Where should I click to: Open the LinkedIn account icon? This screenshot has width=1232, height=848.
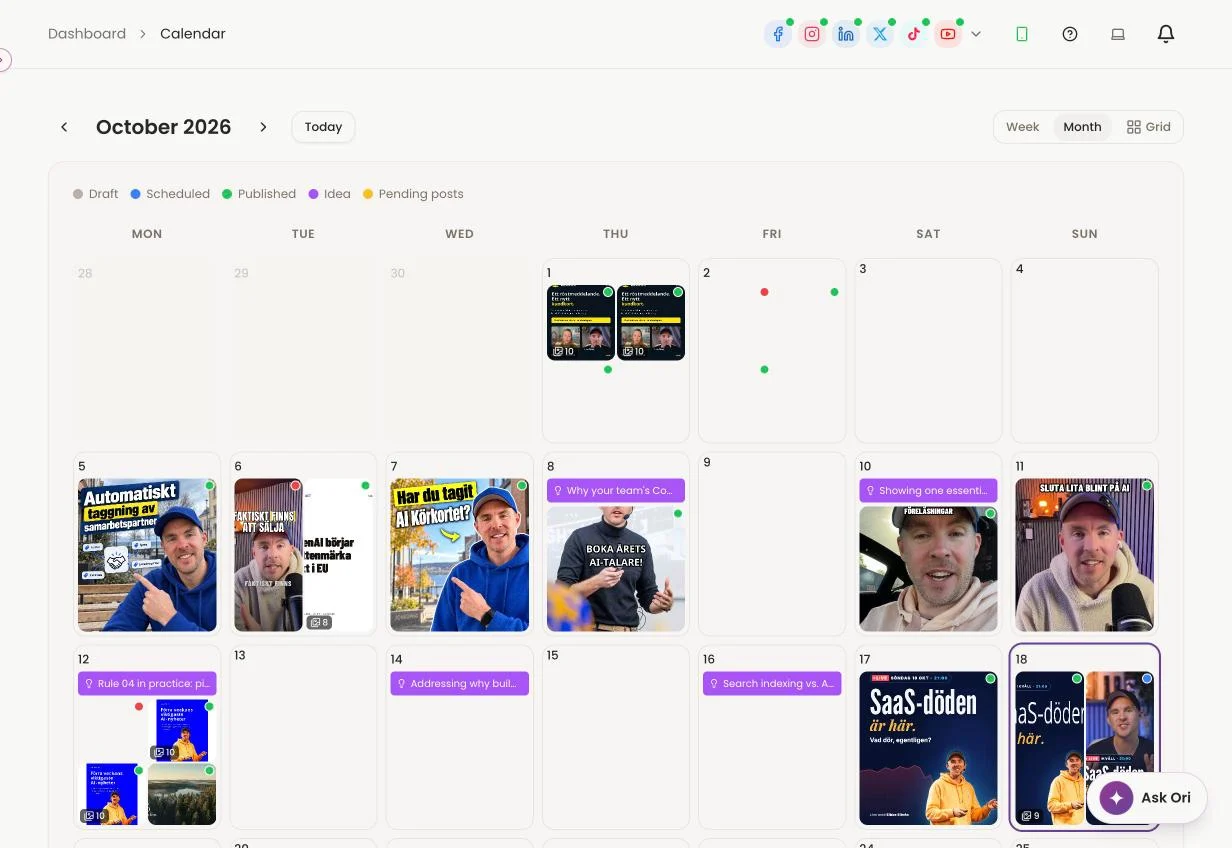click(x=846, y=34)
